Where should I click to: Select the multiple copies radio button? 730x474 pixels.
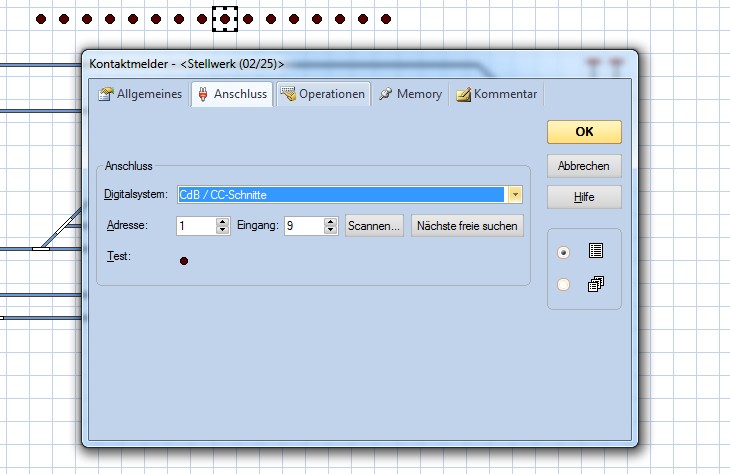[x=563, y=284]
